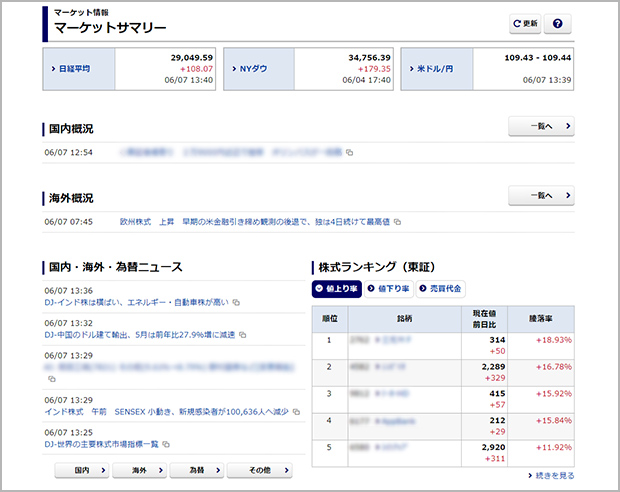The height and width of the screenshot is (492, 620).
Task: Click the 34,756.39 NY Dow value
Action: [369, 58]
